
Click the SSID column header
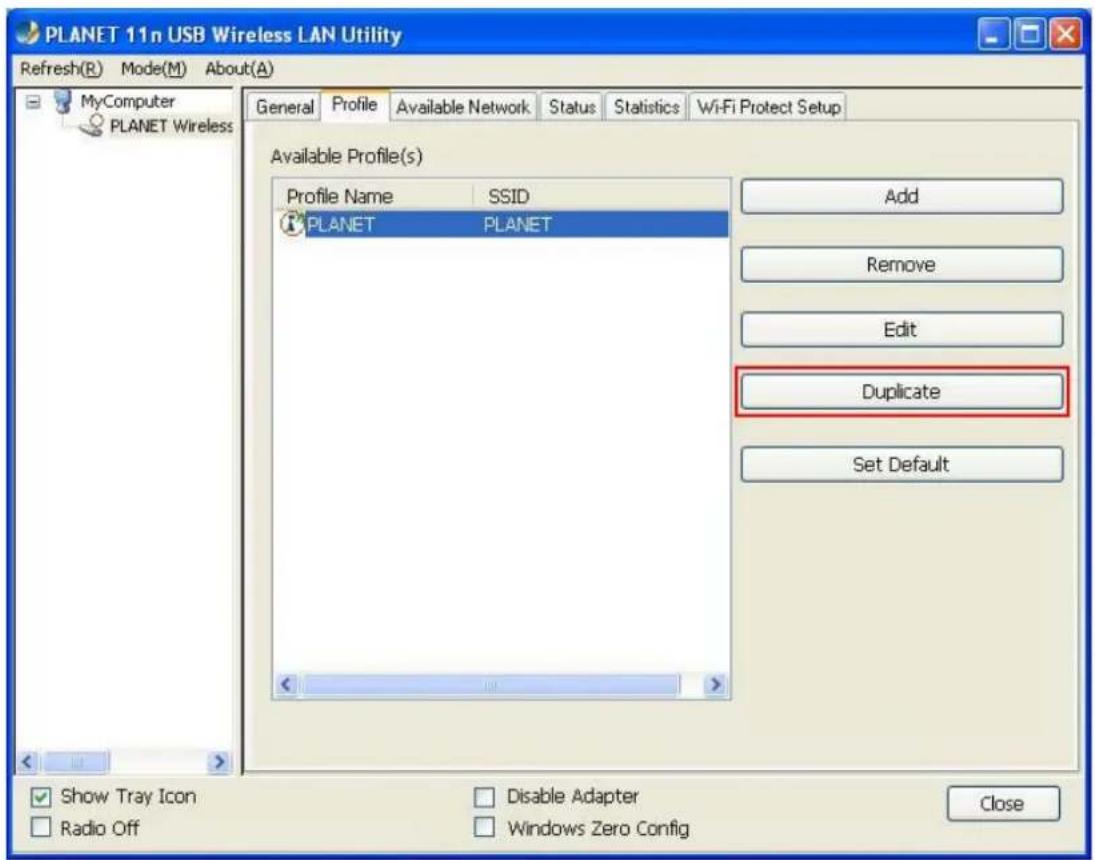(602, 196)
